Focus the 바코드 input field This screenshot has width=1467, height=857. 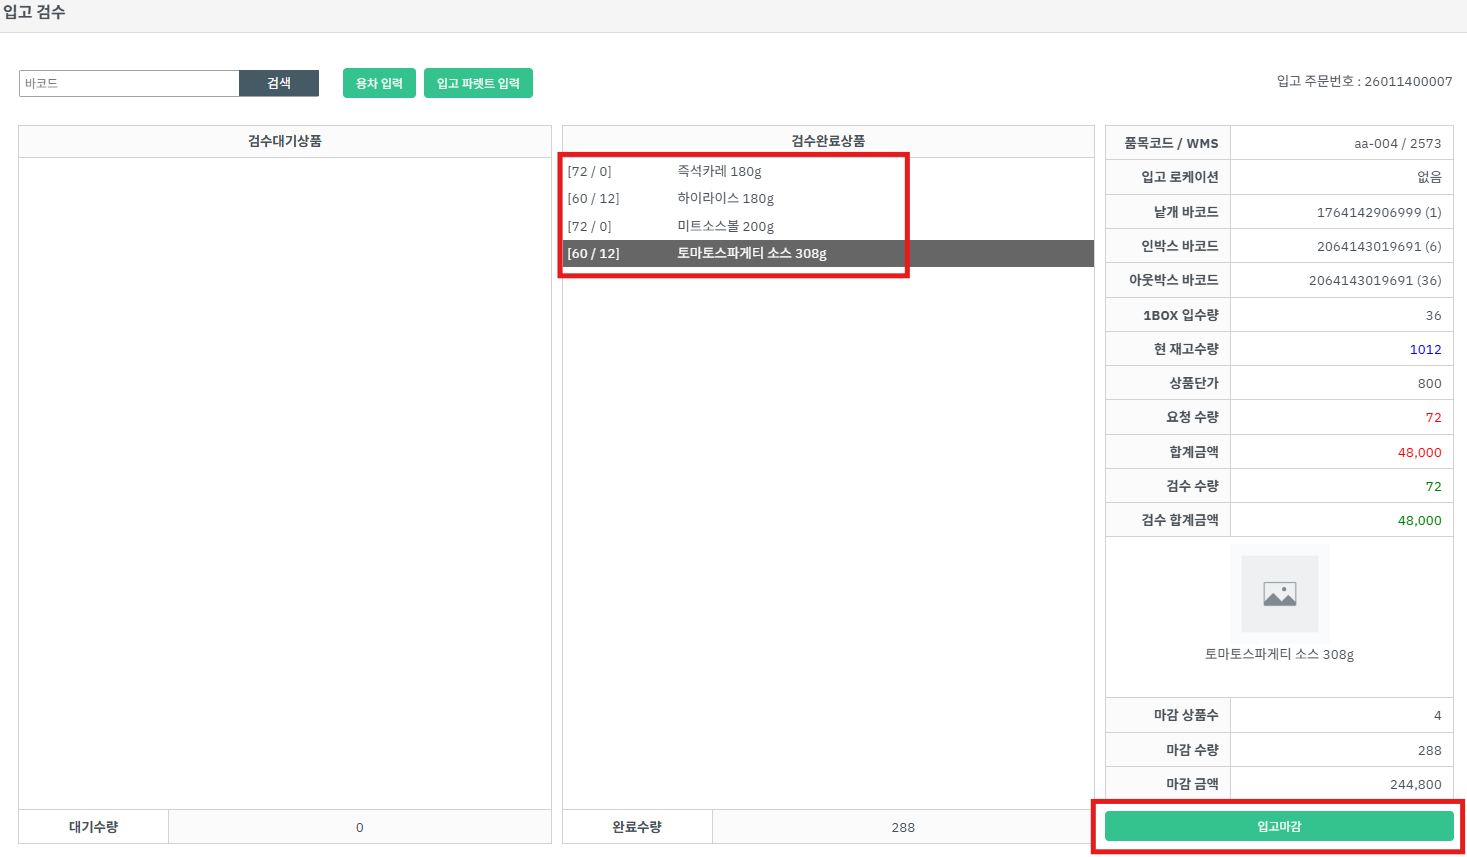(x=129, y=83)
